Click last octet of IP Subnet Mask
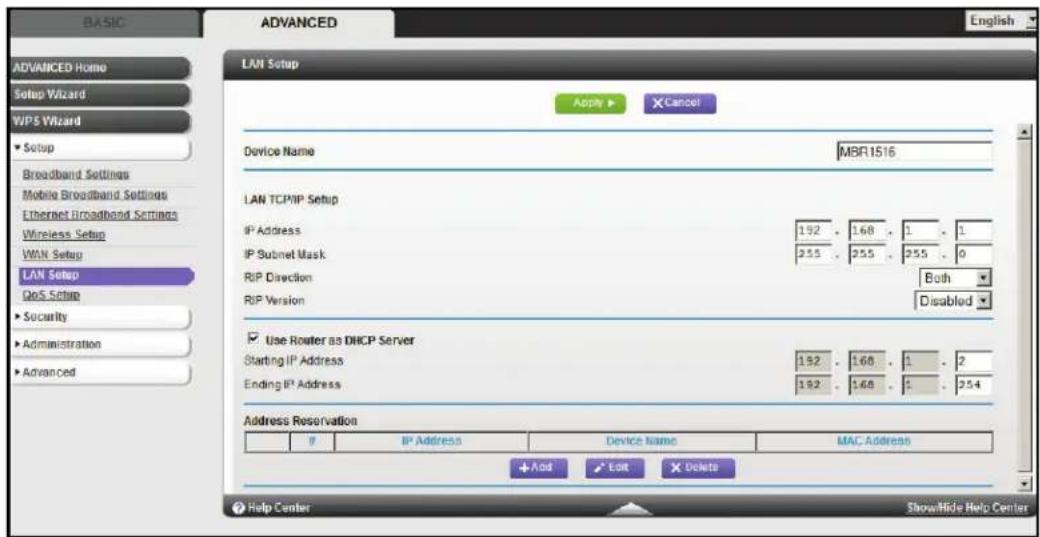This screenshot has height=537, width=1040. click(975, 255)
